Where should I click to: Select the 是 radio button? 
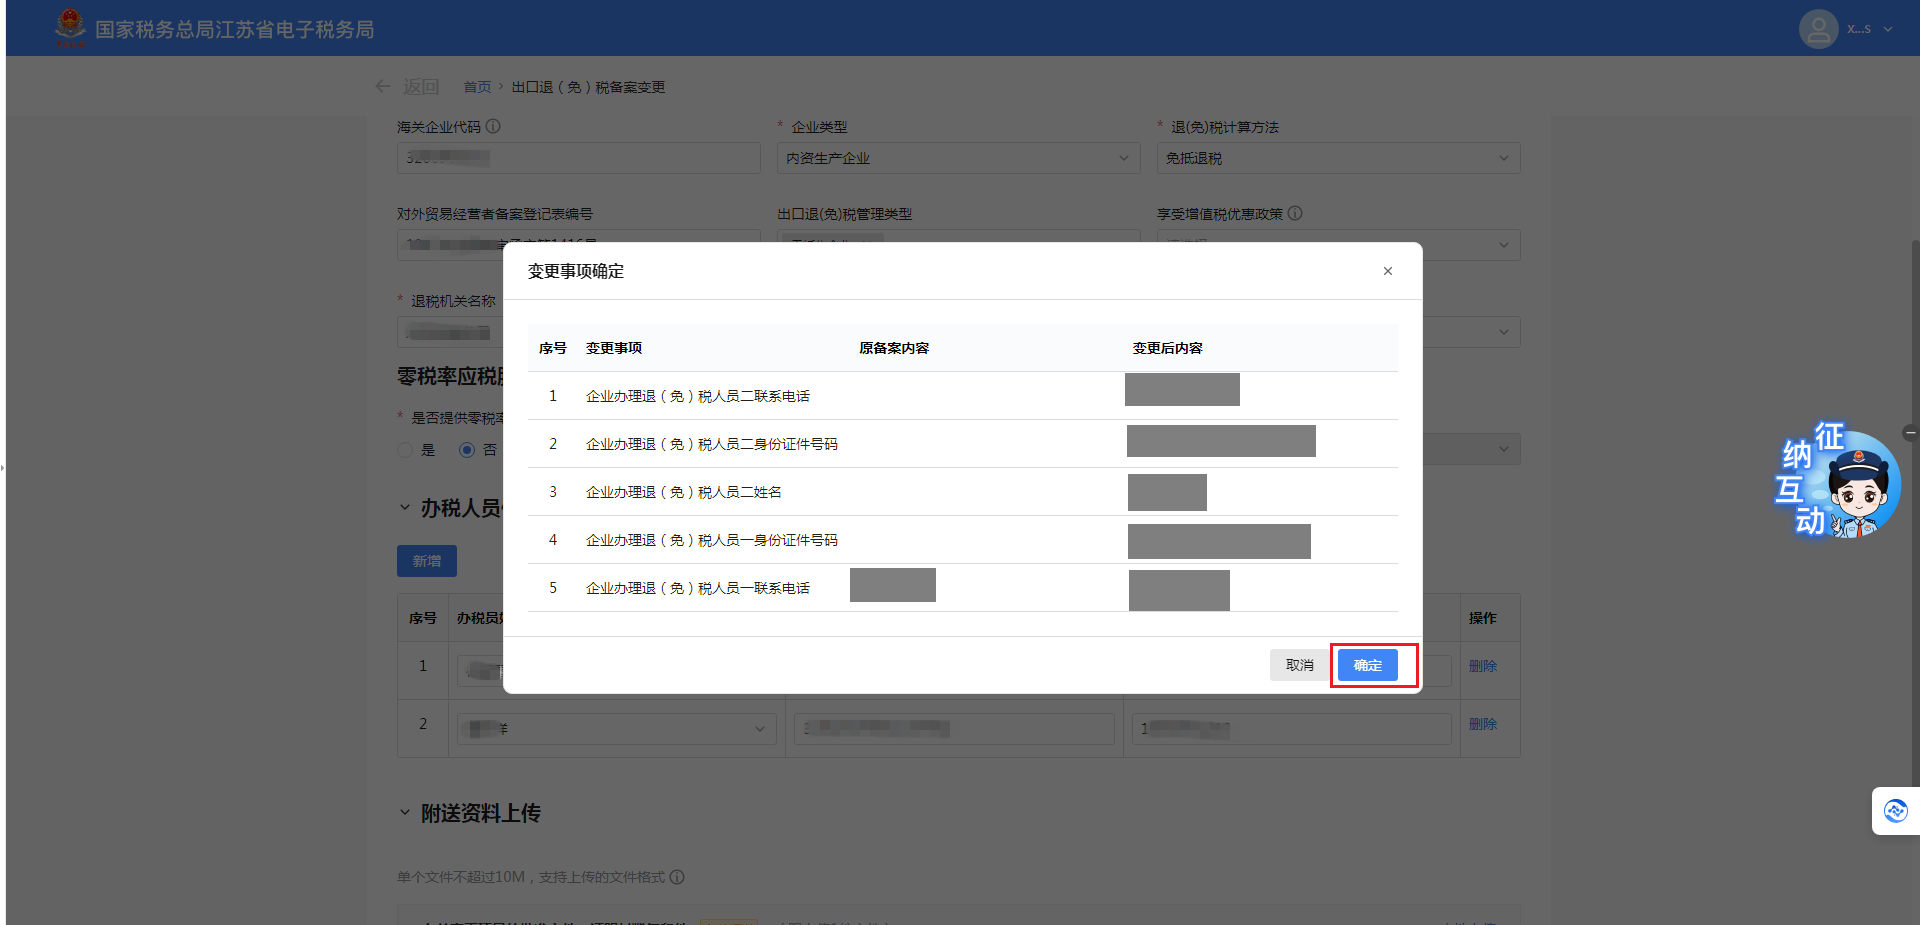pos(406,450)
